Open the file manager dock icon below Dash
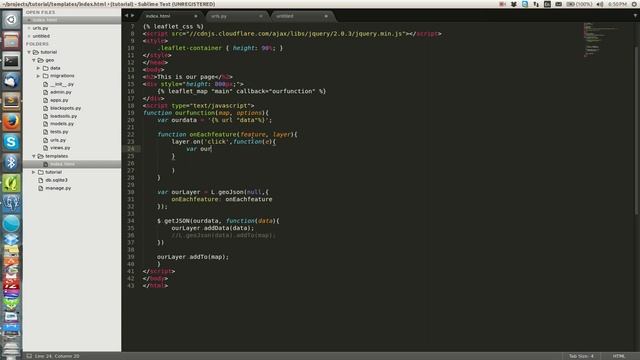Image resolution: width=640 pixels, height=360 pixels. tap(11, 40)
